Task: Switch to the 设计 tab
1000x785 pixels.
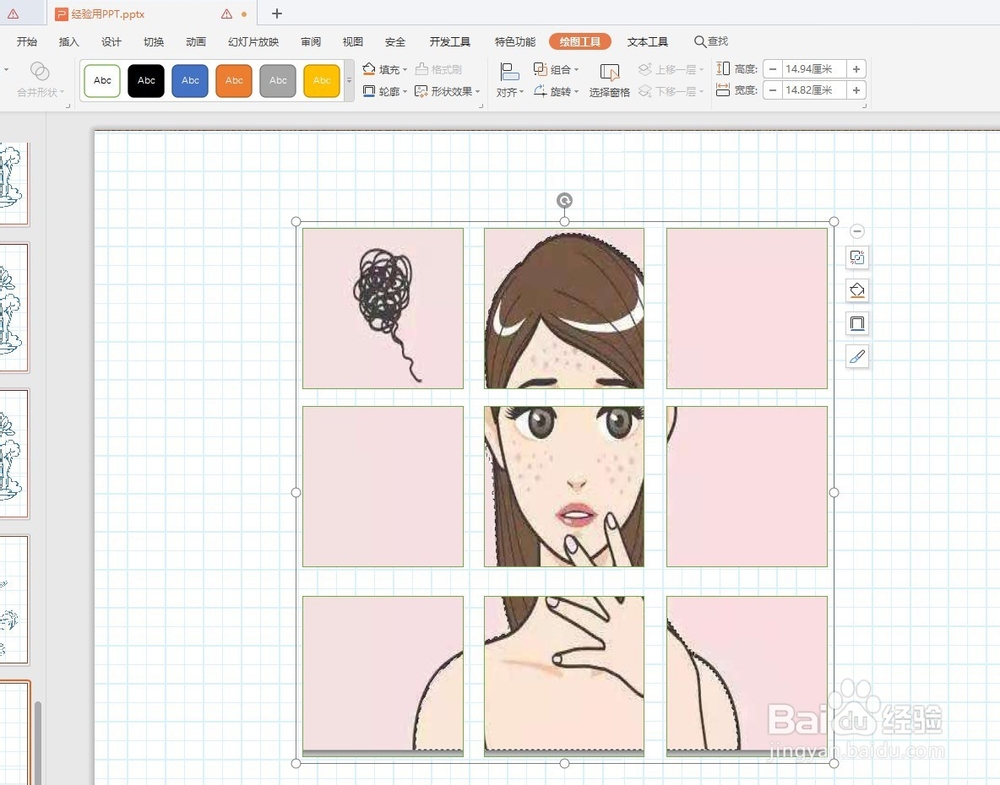Action: click(x=111, y=41)
